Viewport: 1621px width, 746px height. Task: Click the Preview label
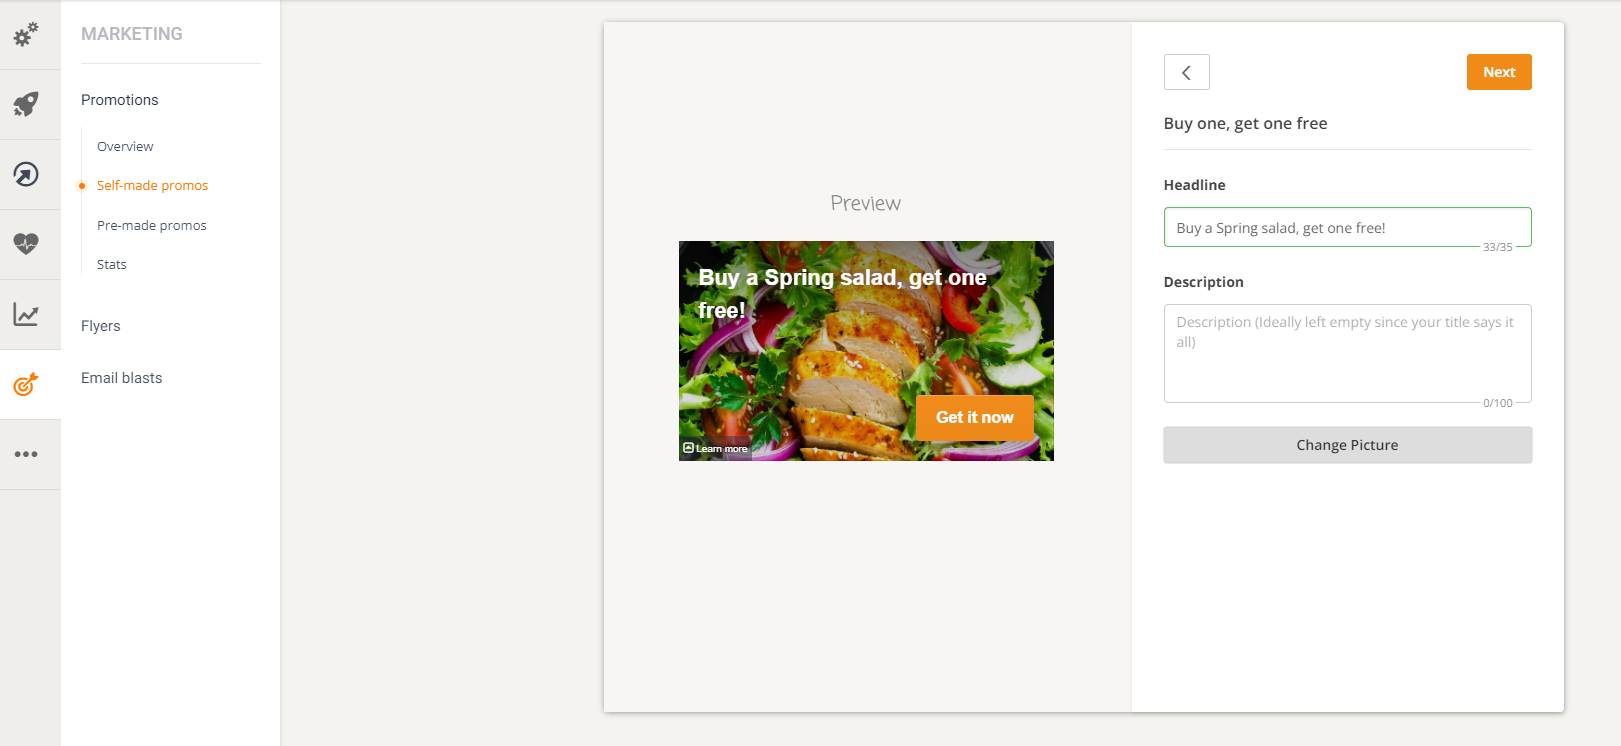click(x=866, y=203)
